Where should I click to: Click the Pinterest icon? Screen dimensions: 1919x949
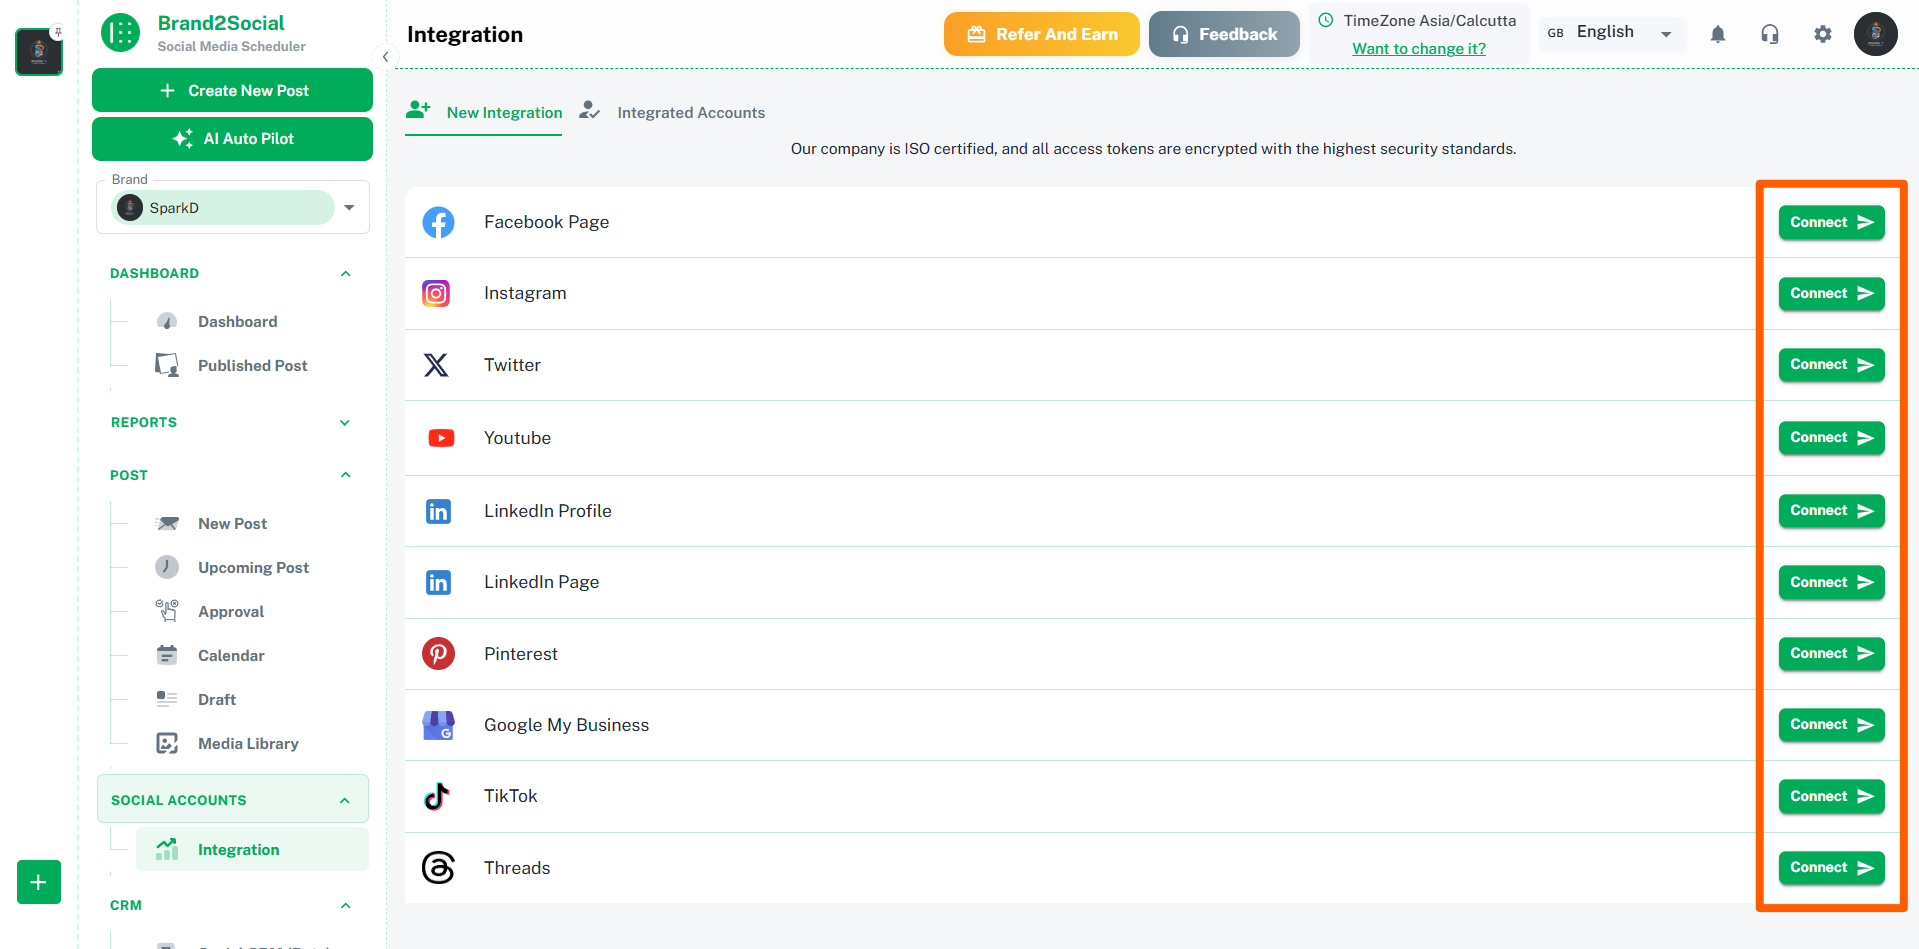tap(438, 654)
